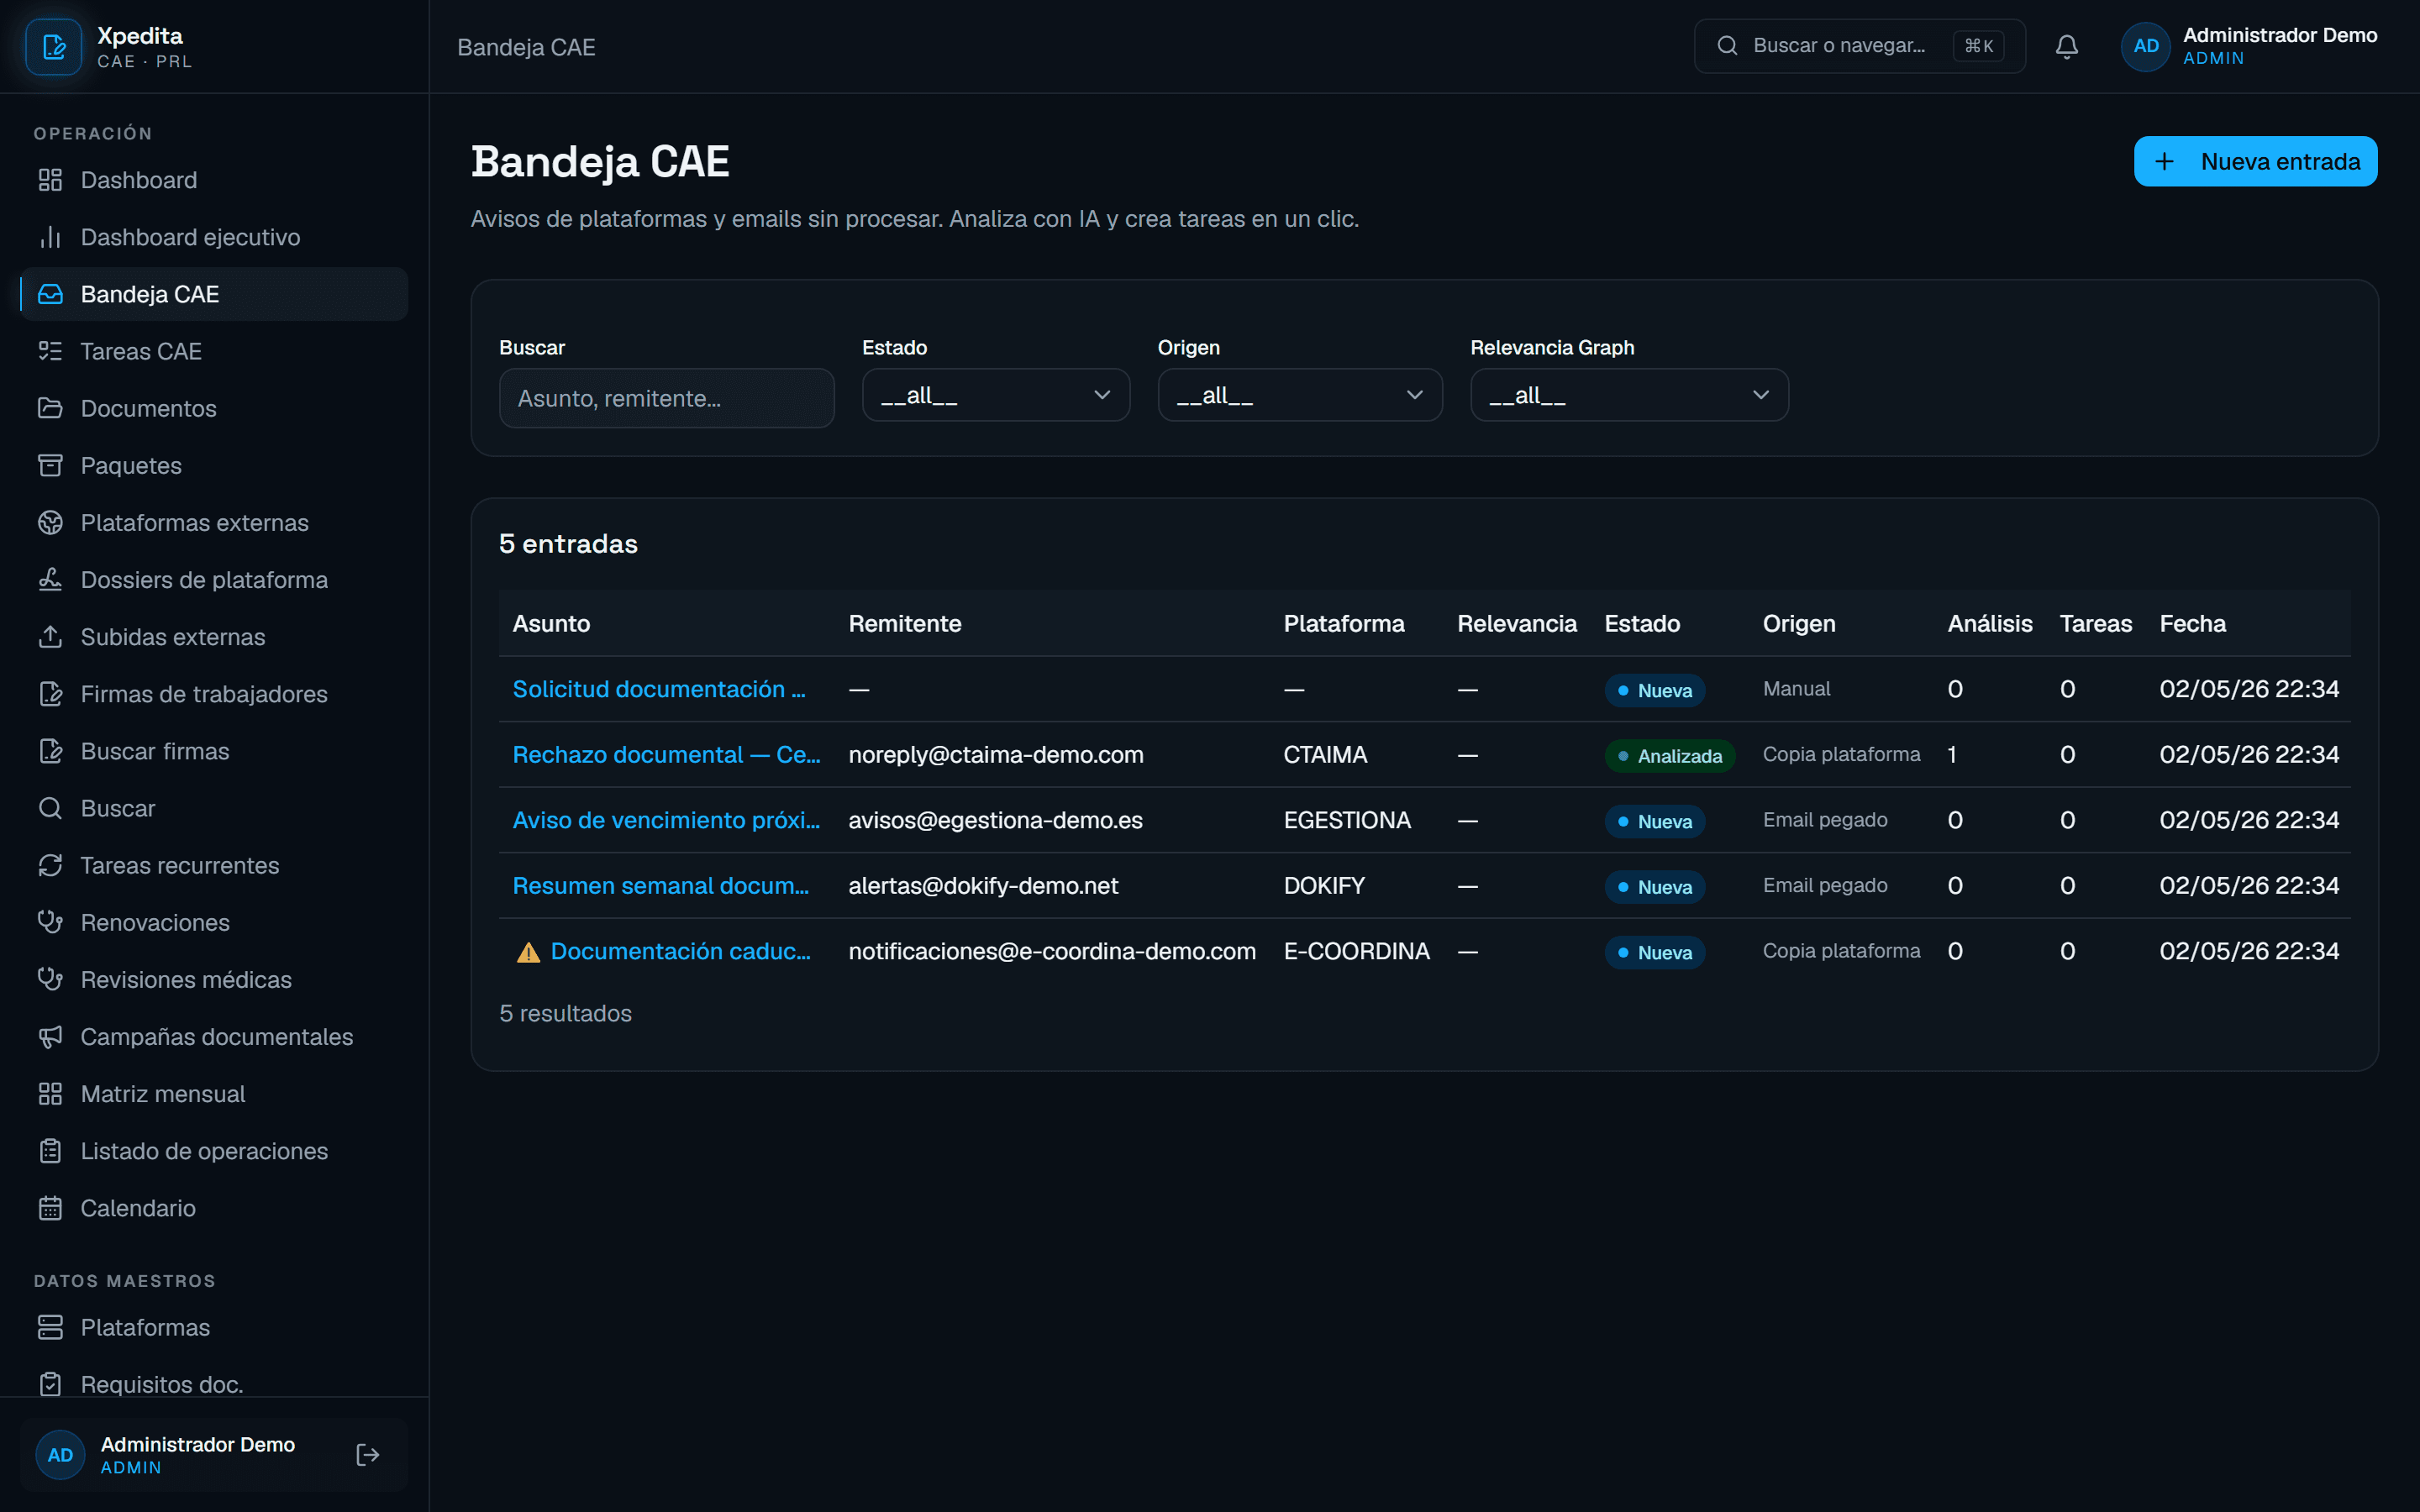Click the Dashboard grid icon in sidebar
This screenshot has width=2420, height=1512.
pyautogui.click(x=50, y=180)
